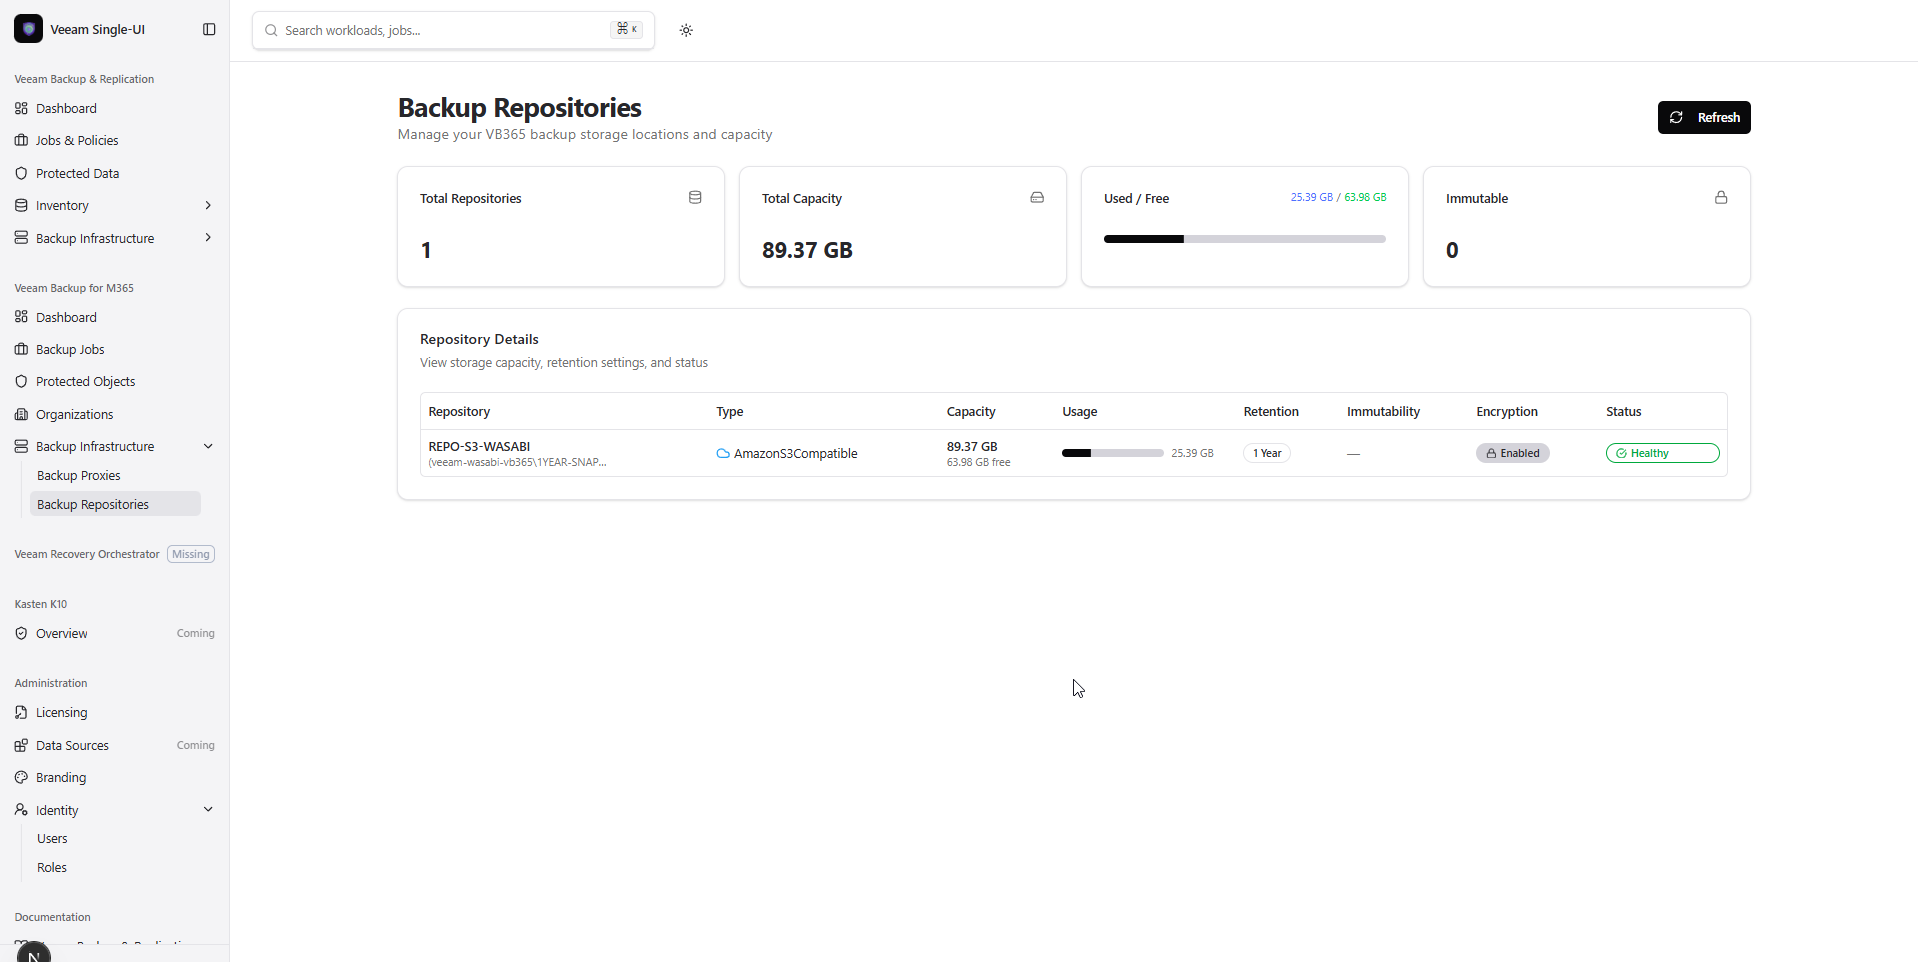Select Protected Objects in the sidebar
The image size is (1918, 962).
click(x=85, y=381)
